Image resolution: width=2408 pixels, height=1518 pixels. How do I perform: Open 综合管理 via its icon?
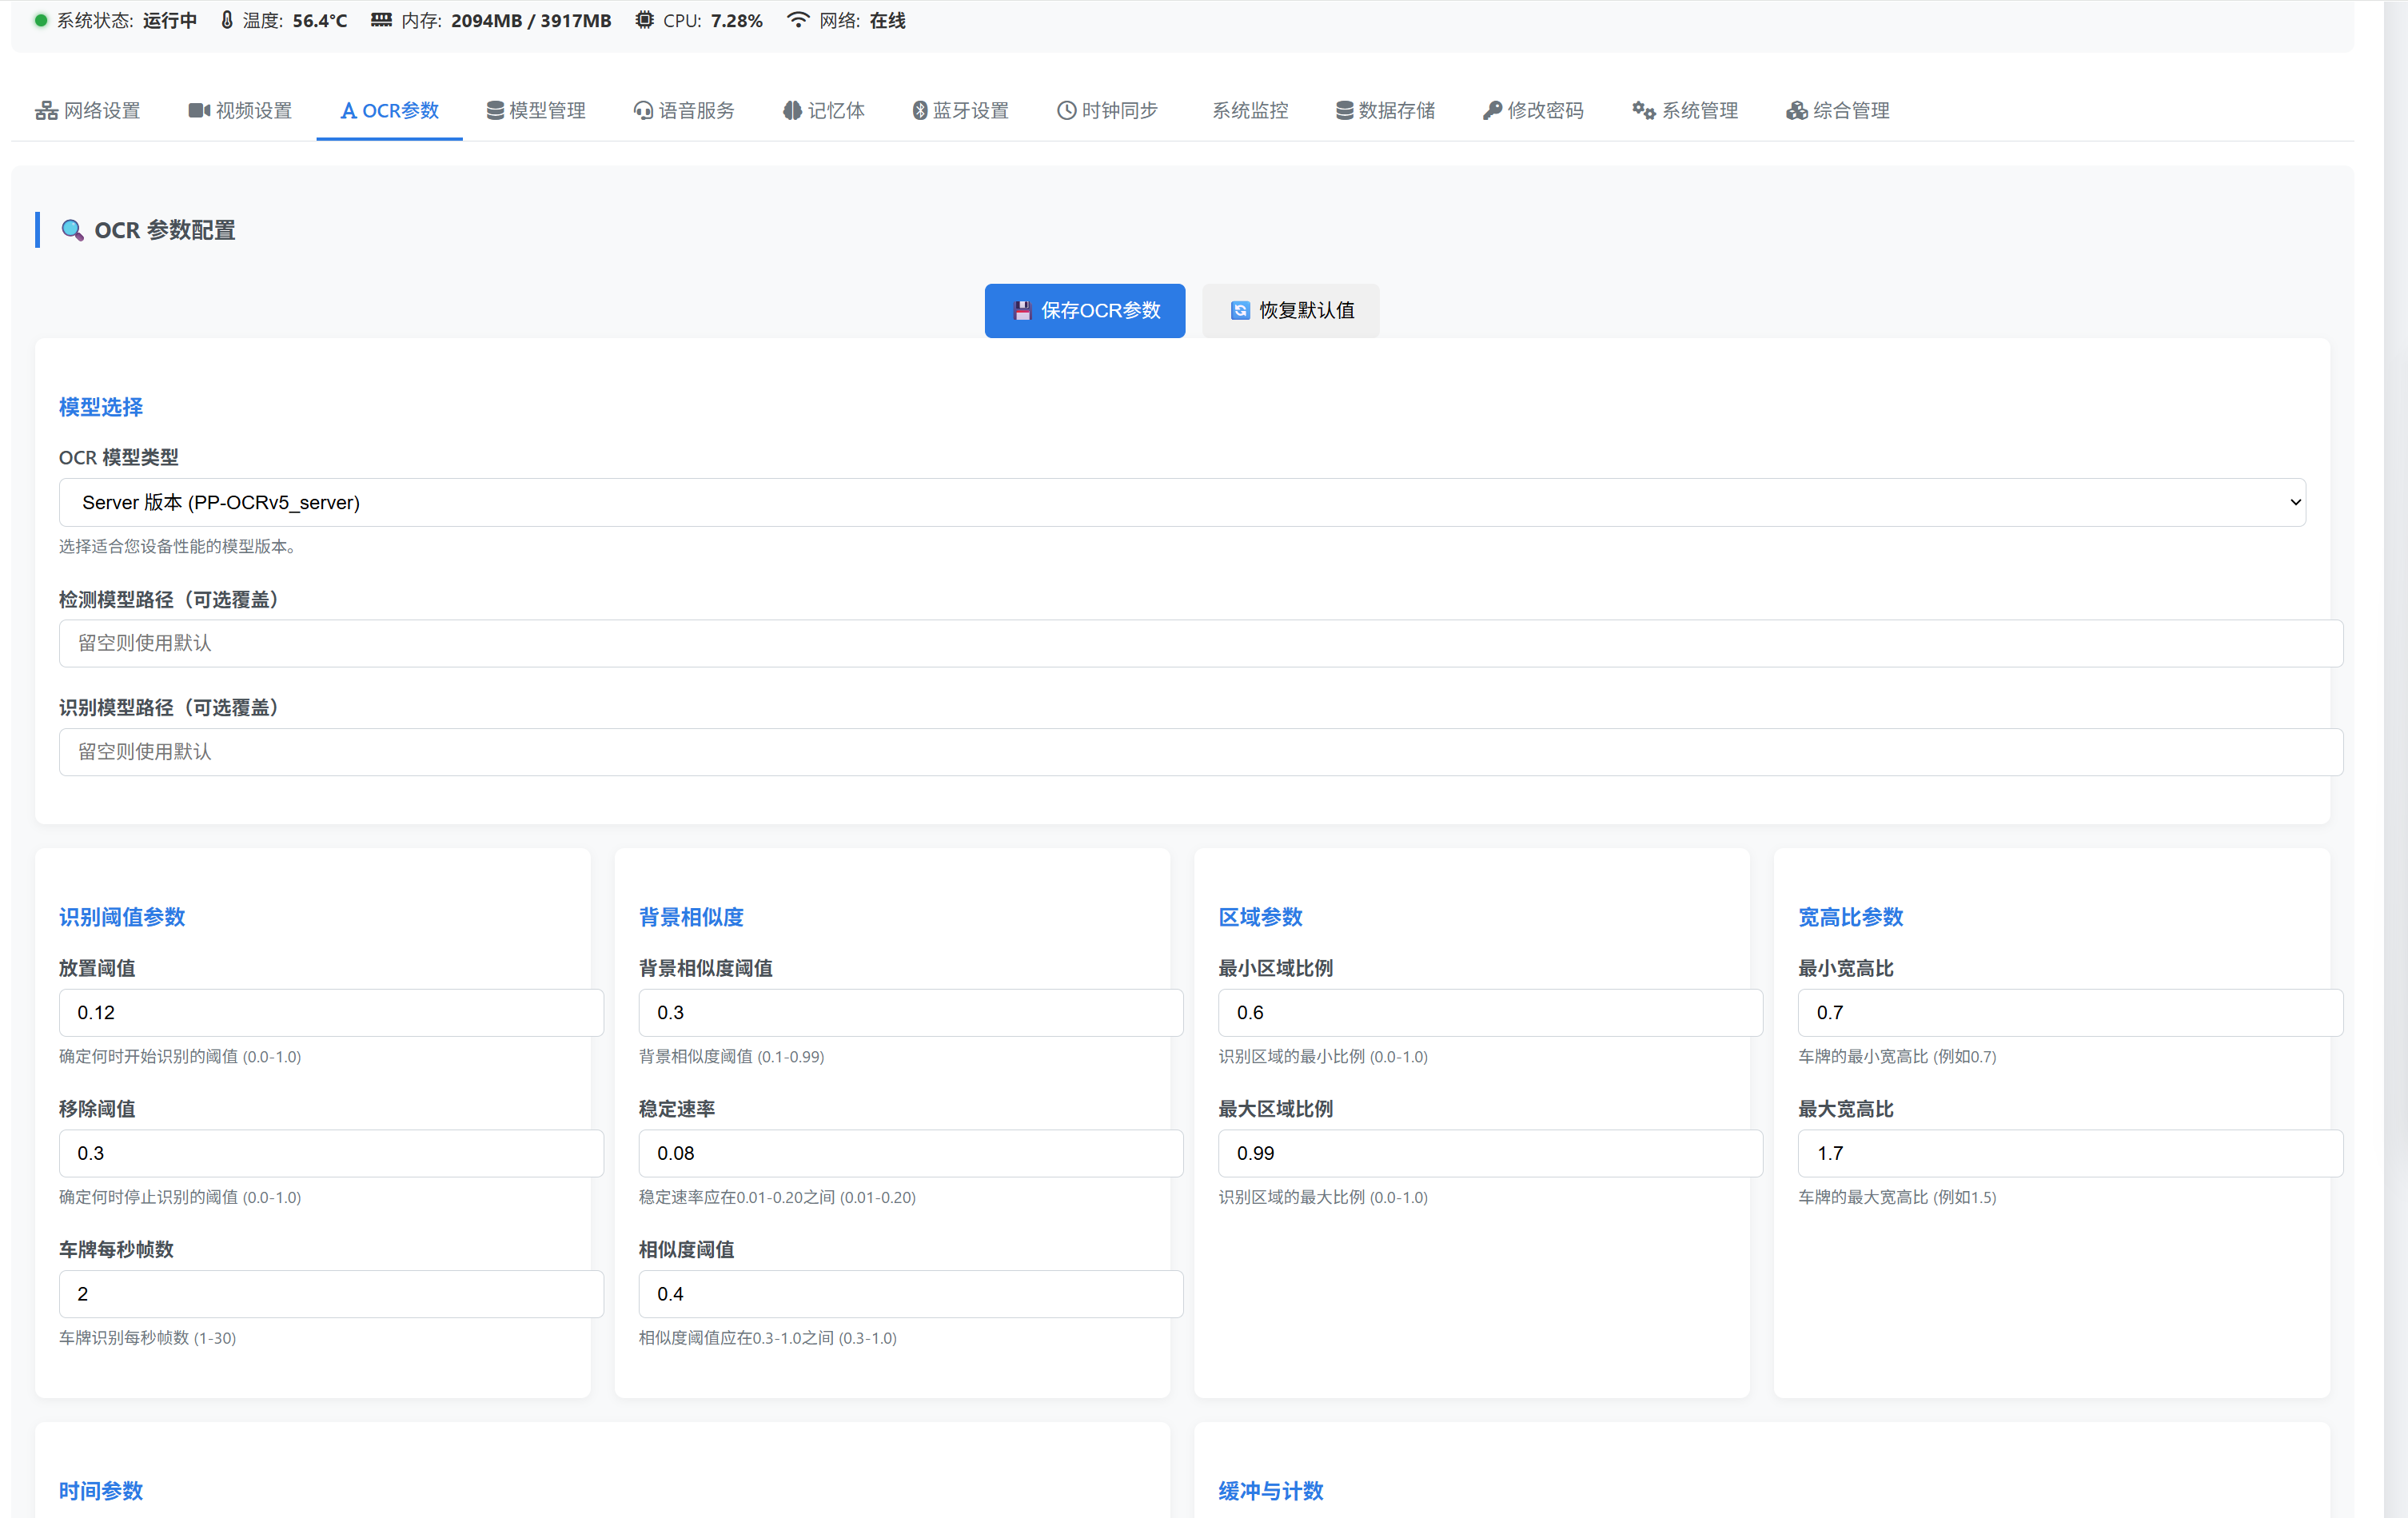(1795, 110)
